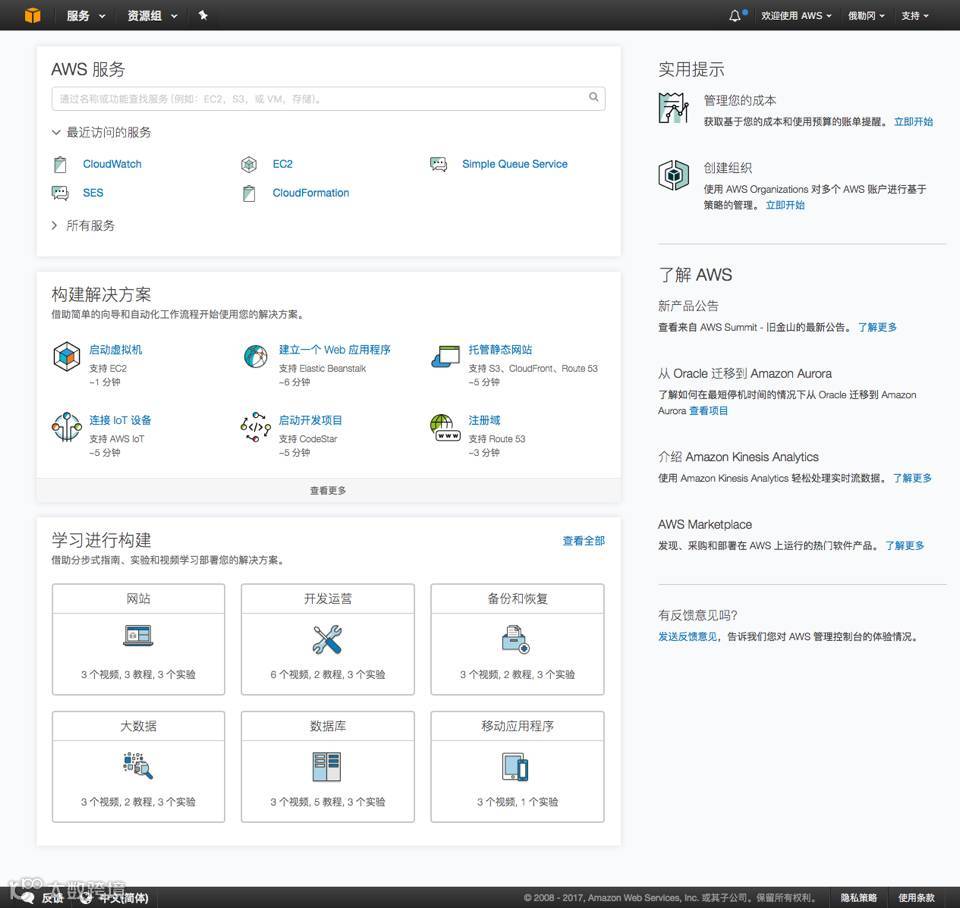Open the 网站 learning card icon
This screenshot has height=908, width=960.
138,636
